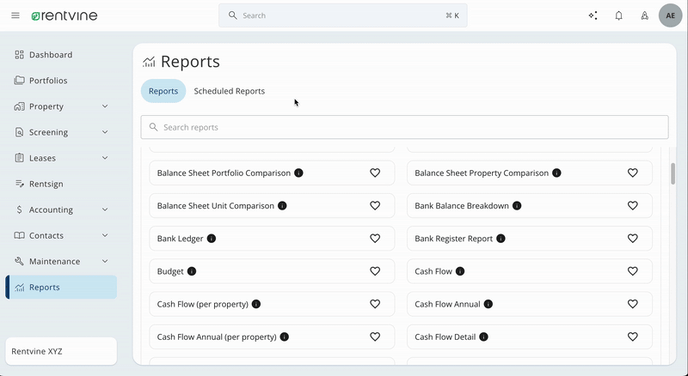
Task: Open the hamburger menu icon
Action: [x=15, y=16]
